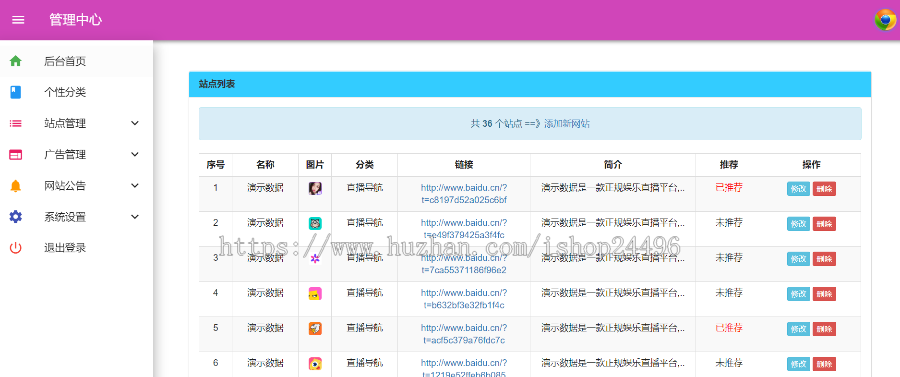Click 删除 button in row 4

coord(824,294)
